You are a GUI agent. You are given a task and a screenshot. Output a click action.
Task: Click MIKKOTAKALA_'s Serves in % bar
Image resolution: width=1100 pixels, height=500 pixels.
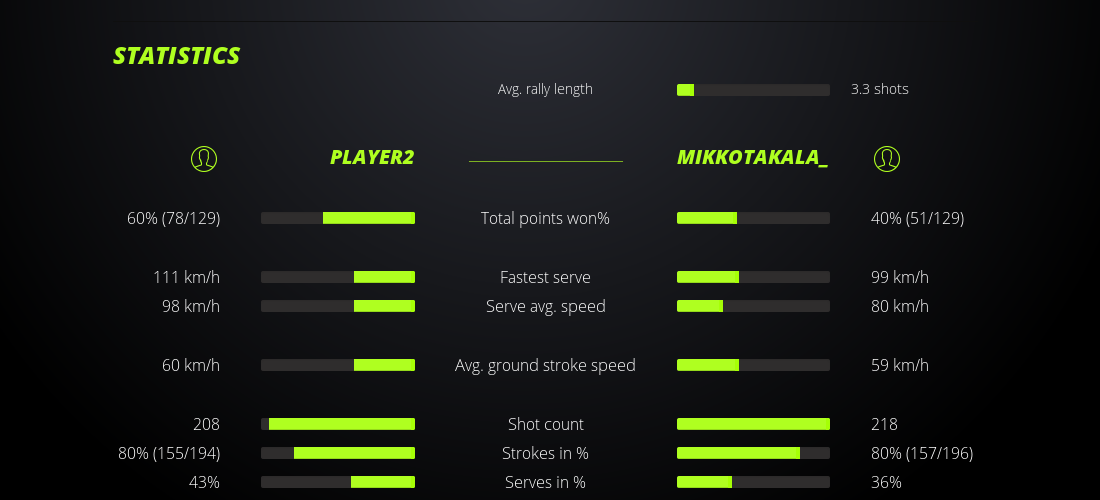(x=753, y=482)
